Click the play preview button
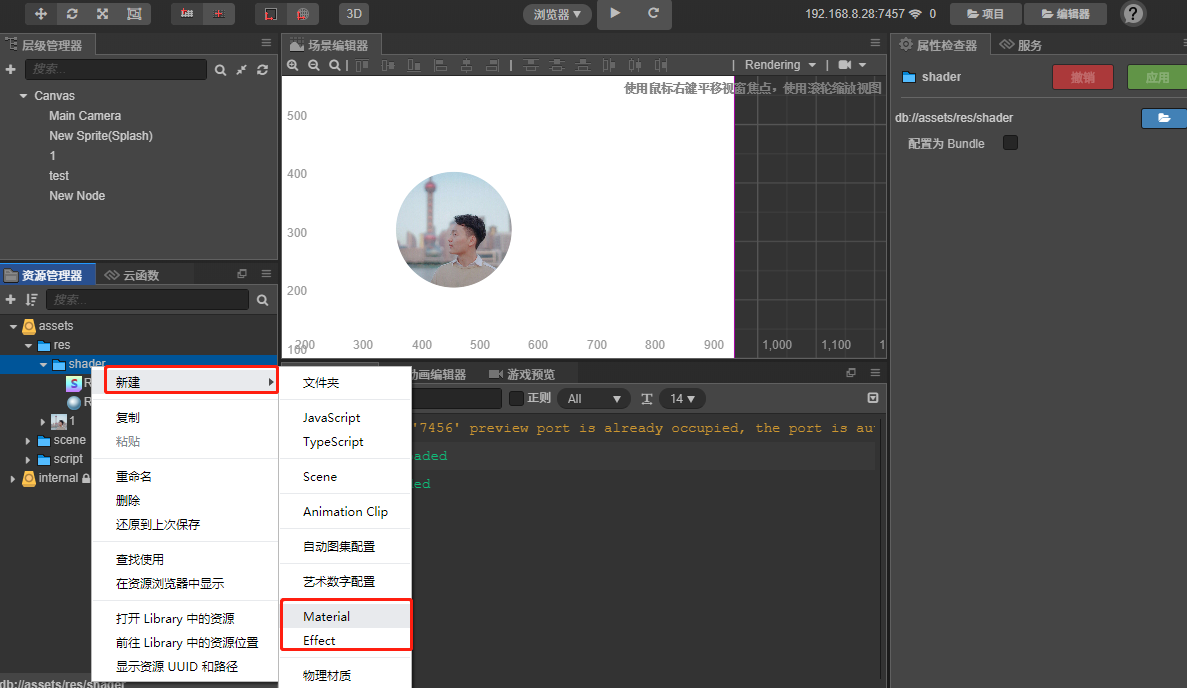The height and width of the screenshot is (688, 1187). coord(615,14)
